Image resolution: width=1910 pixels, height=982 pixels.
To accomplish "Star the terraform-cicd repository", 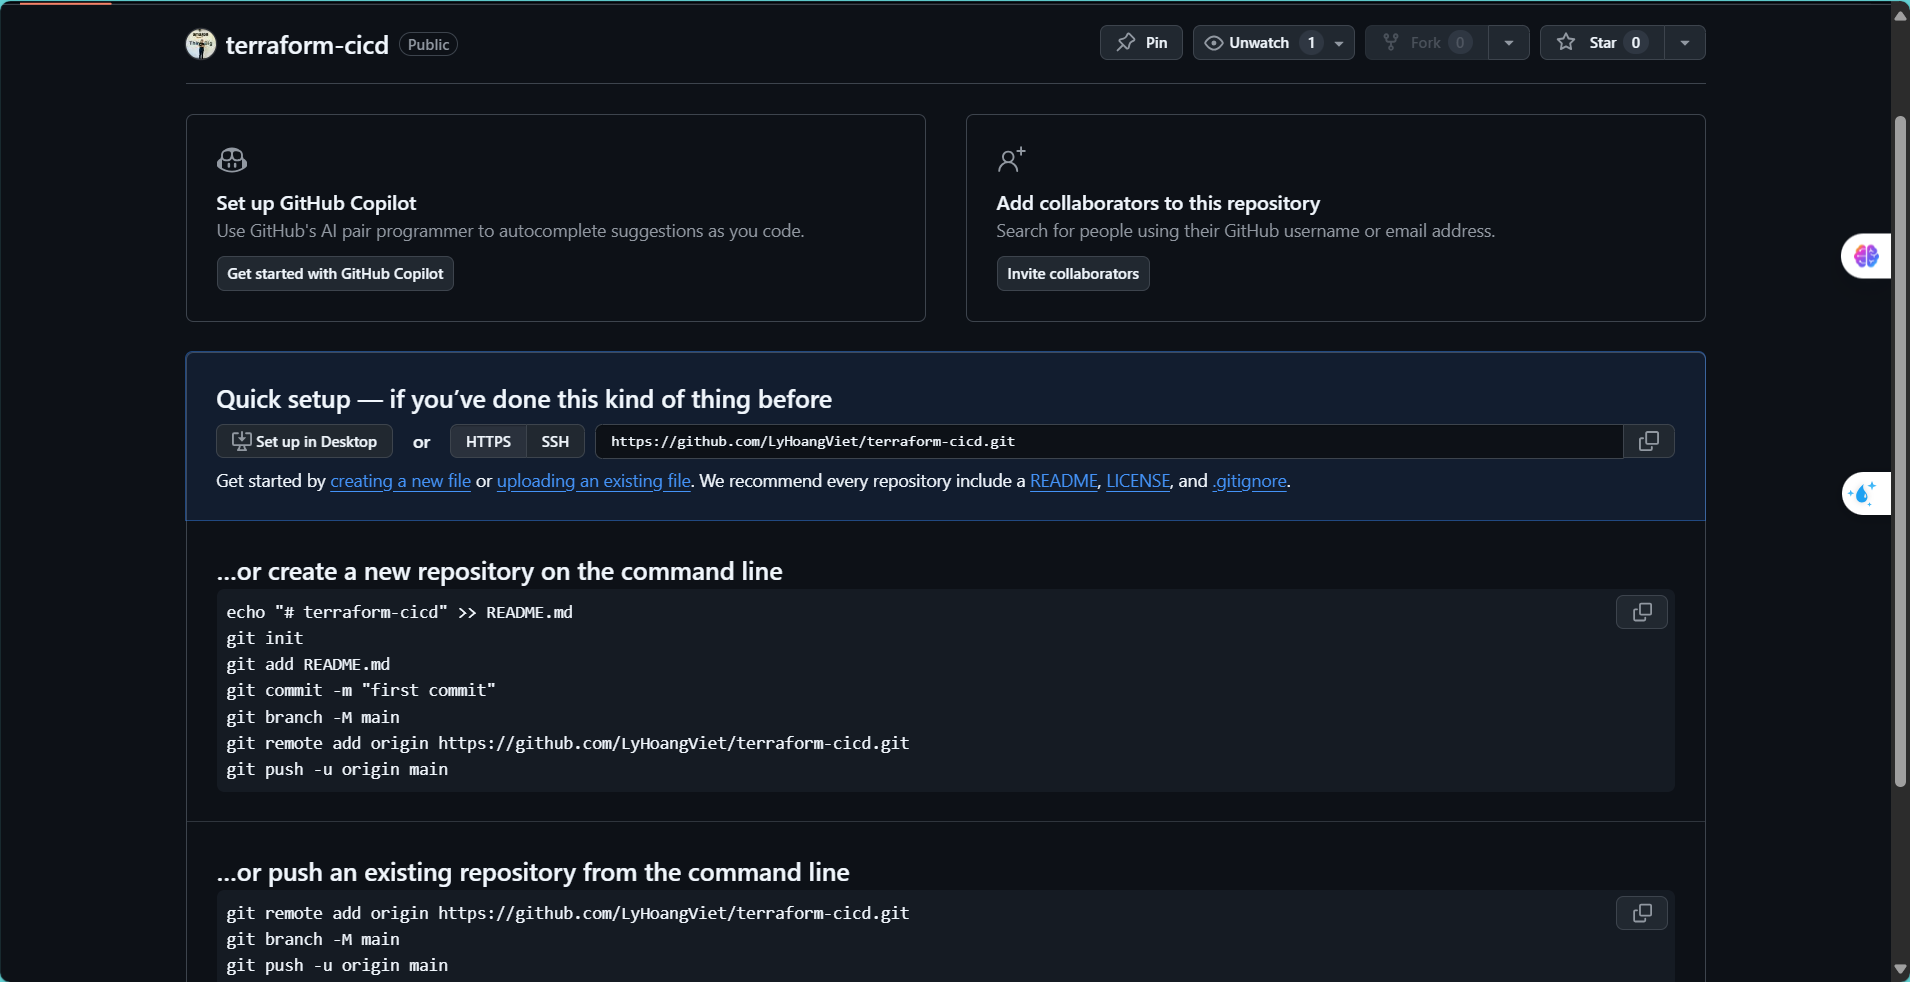I will click(1602, 43).
